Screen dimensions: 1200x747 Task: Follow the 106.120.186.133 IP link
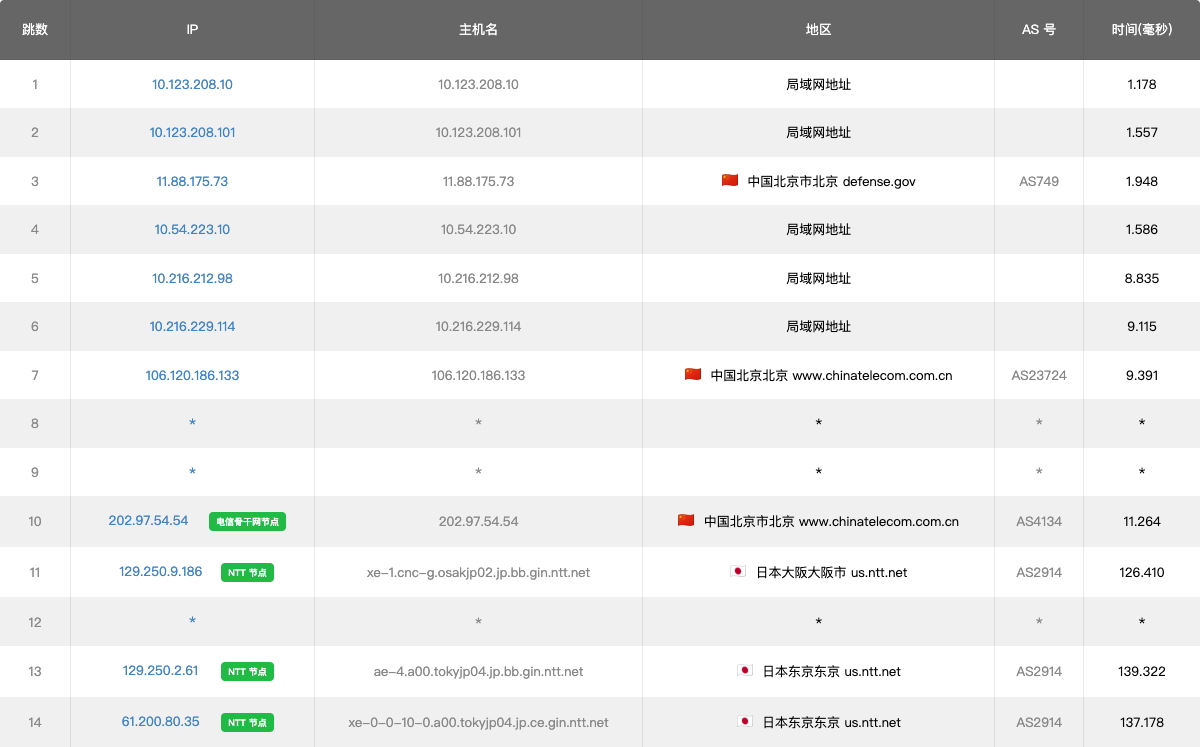[192, 375]
